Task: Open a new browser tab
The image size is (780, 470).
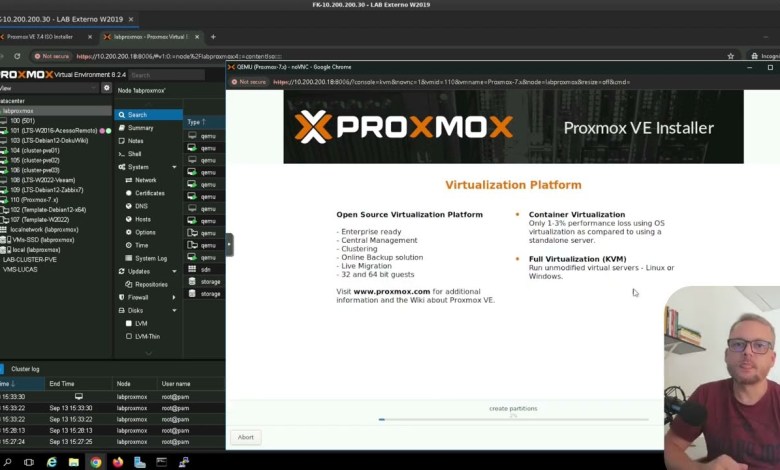Action: pyautogui.click(x=213, y=37)
